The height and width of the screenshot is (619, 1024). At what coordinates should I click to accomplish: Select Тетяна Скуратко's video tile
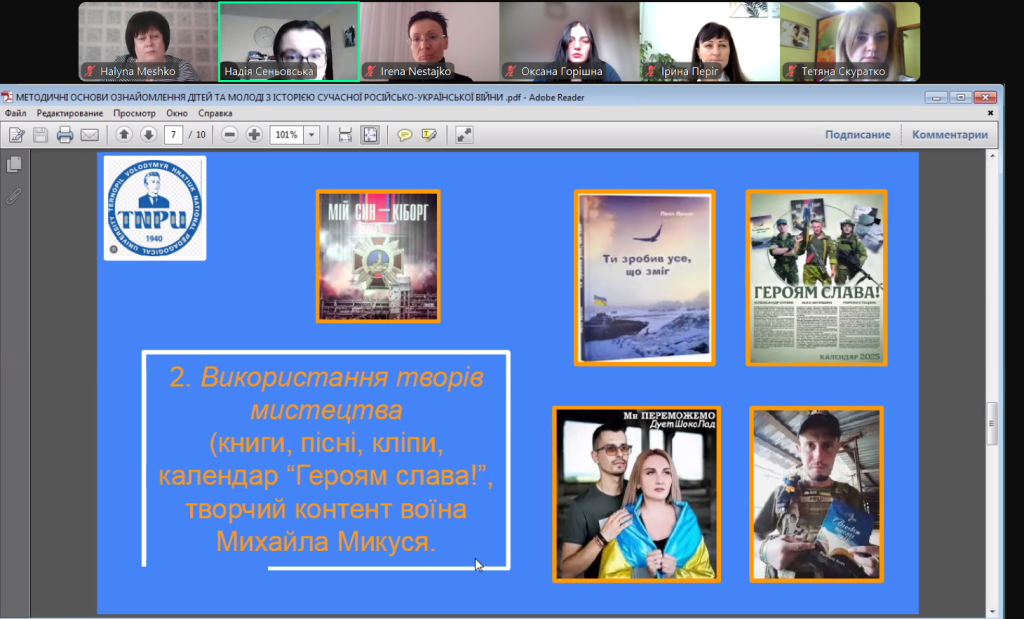pyautogui.click(x=850, y=41)
